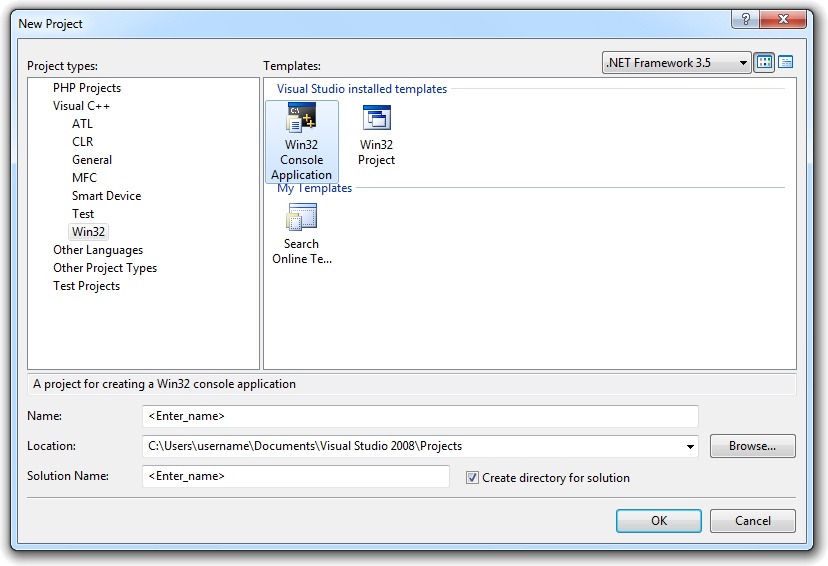828x566 pixels.
Task: Expand the Location path dropdown arrow
Action: [690, 447]
